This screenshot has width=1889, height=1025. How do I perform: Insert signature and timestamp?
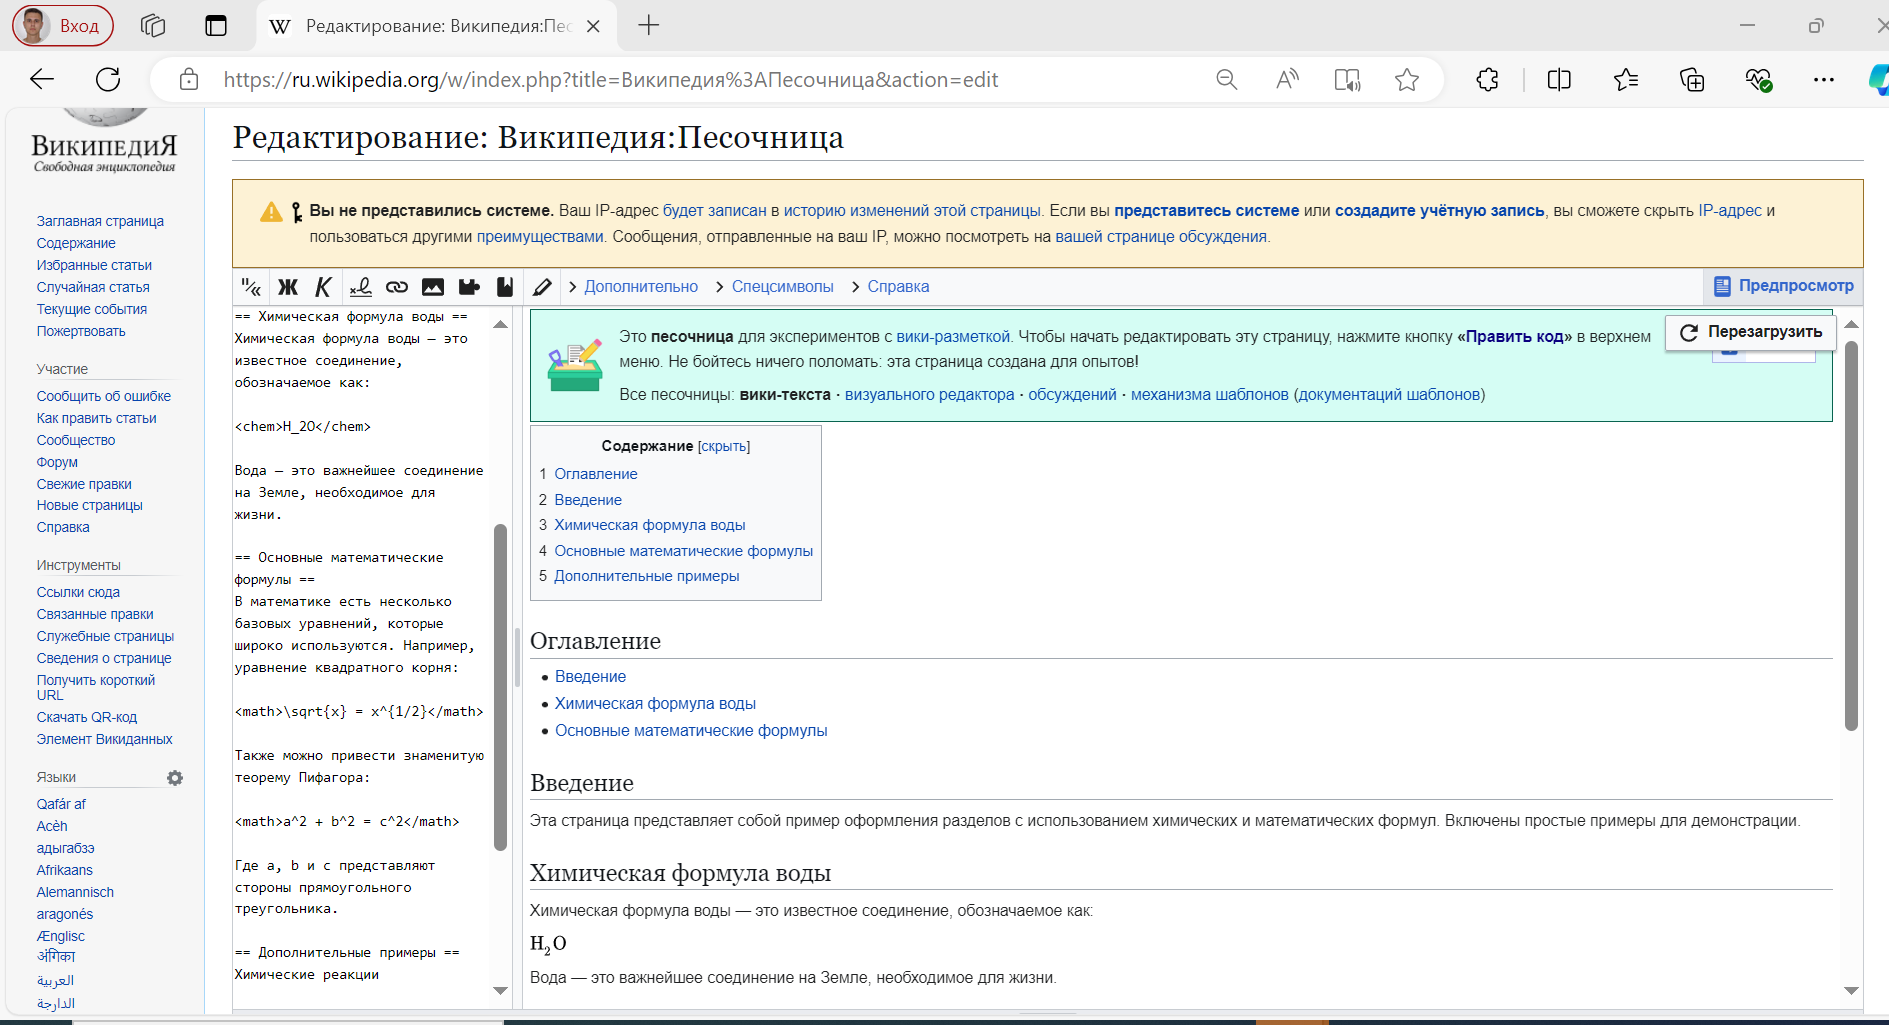pyautogui.click(x=360, y=287)
